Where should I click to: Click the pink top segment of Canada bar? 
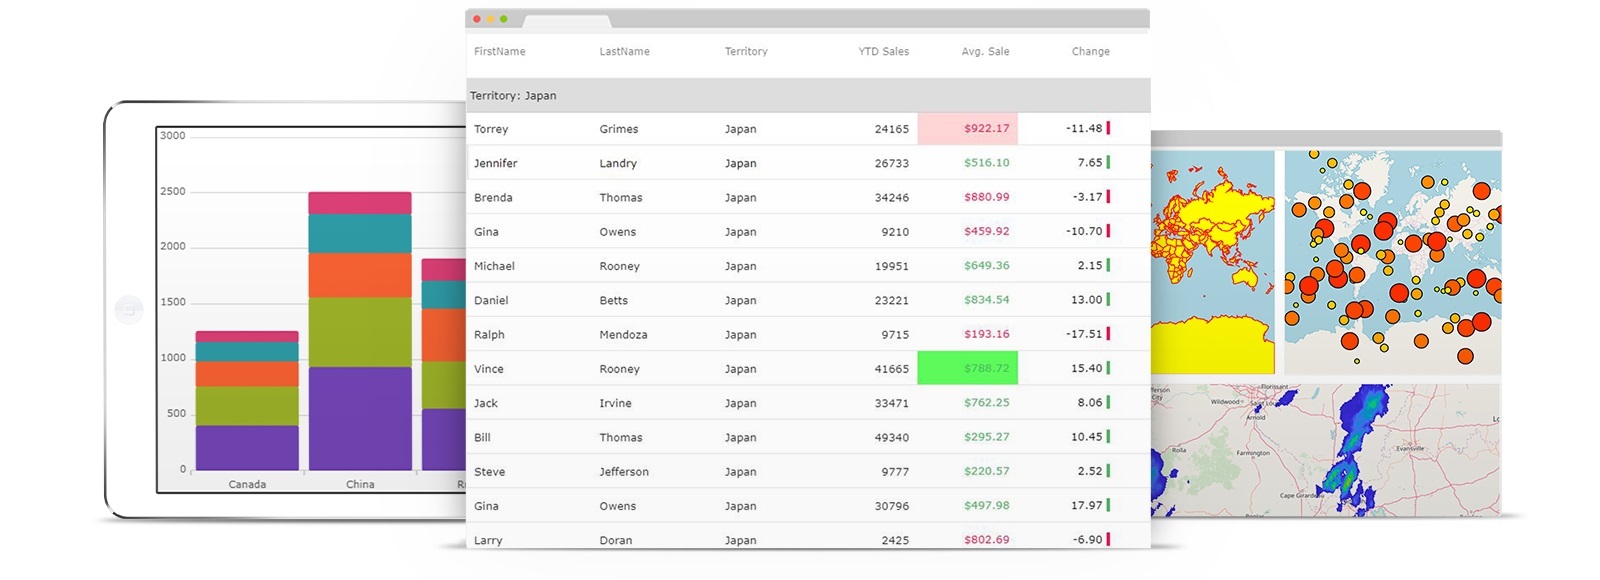pyautogui.click(x=247, y=337)
